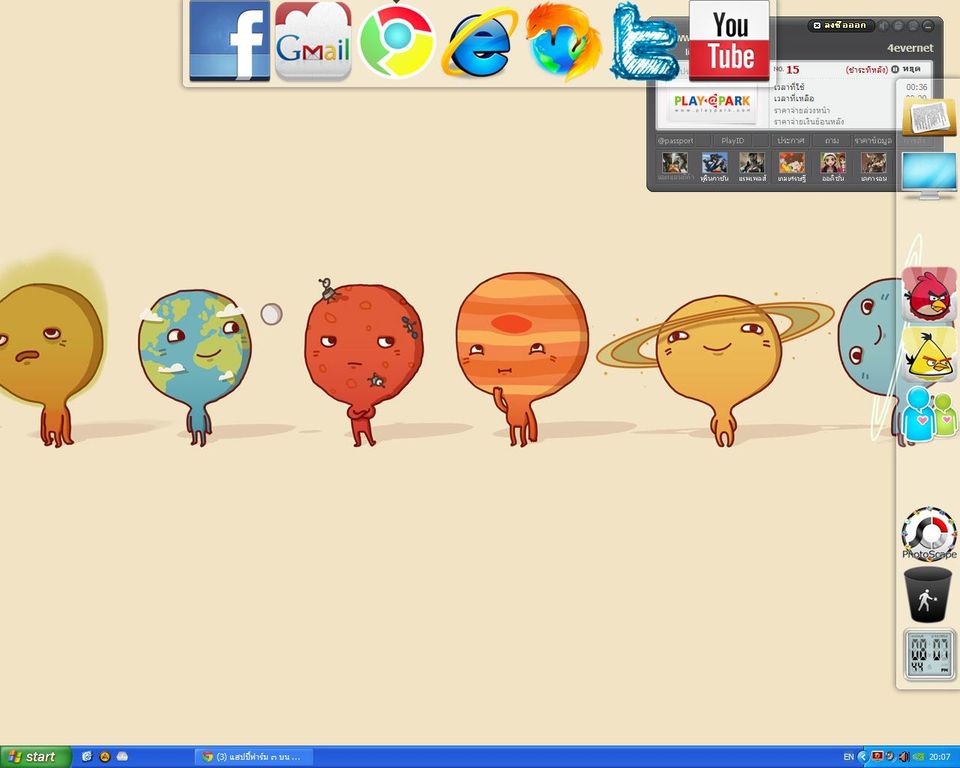The height and width of the screenshot is (768, 960).
Task: Select the ถาม tab in cafe panel
Action: click(x=831, y=141)
